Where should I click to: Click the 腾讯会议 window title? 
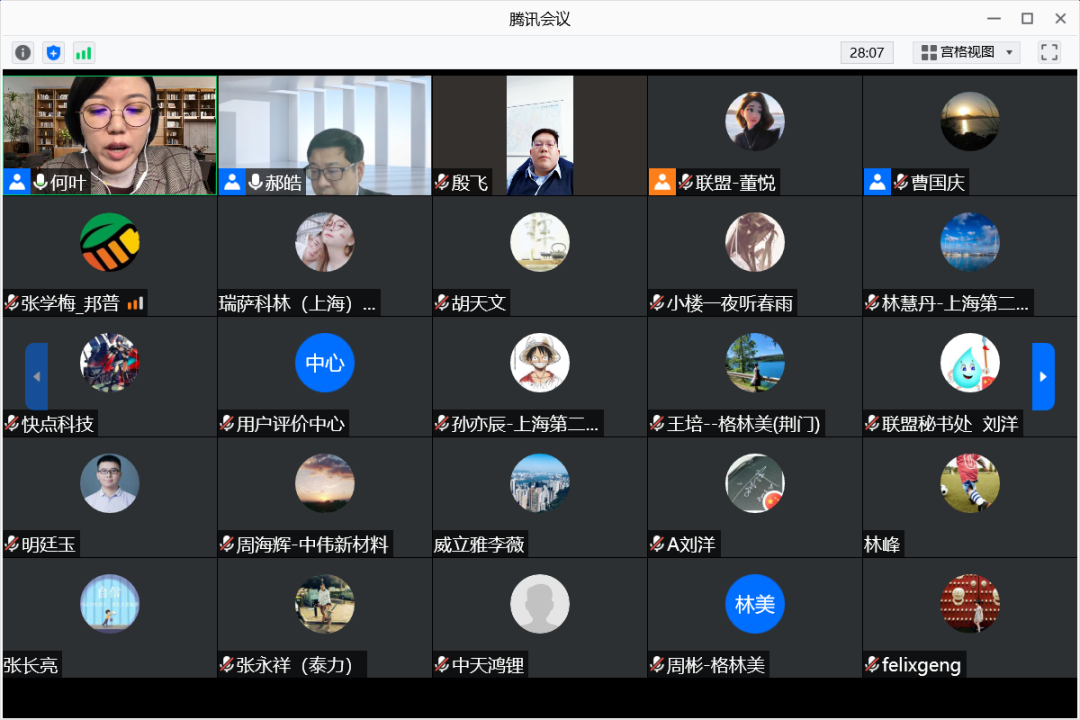click(x=539, y=19)
